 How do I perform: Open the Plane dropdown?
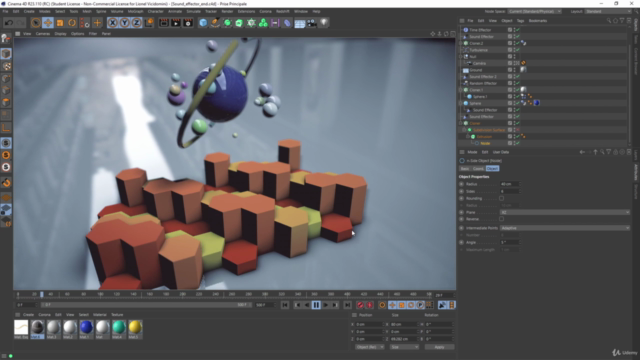pos(564,212)
